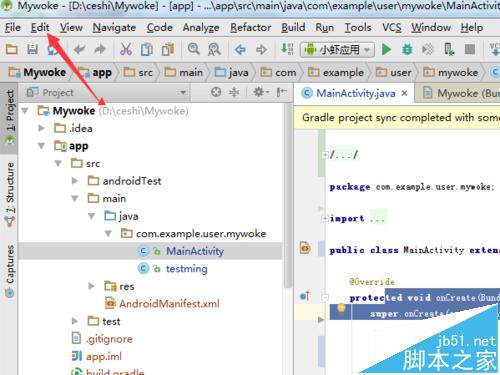Start debugging with the bug icon
Image resolution: width=500 pixels, height=375 pixels.
click(x=407, y=50)
